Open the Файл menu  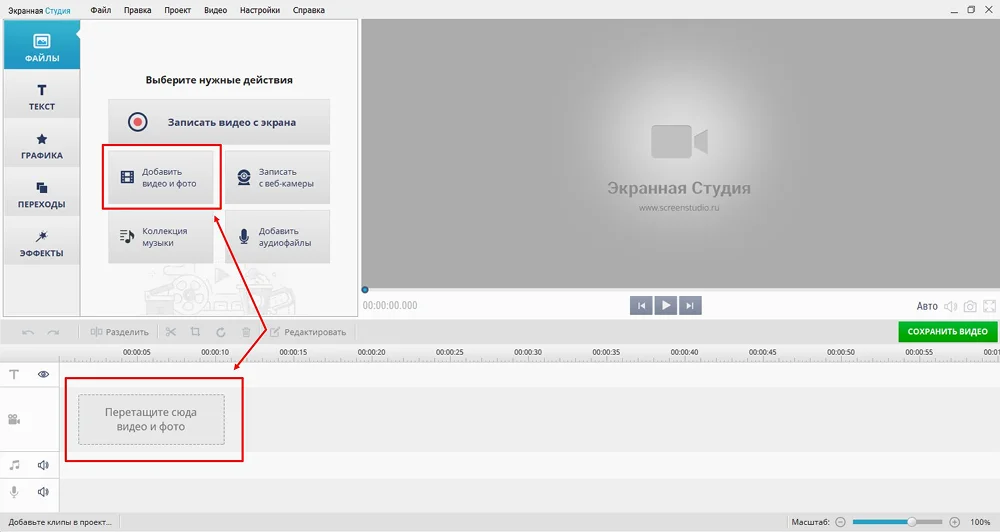pyautogui.click(x=101, y=10)
